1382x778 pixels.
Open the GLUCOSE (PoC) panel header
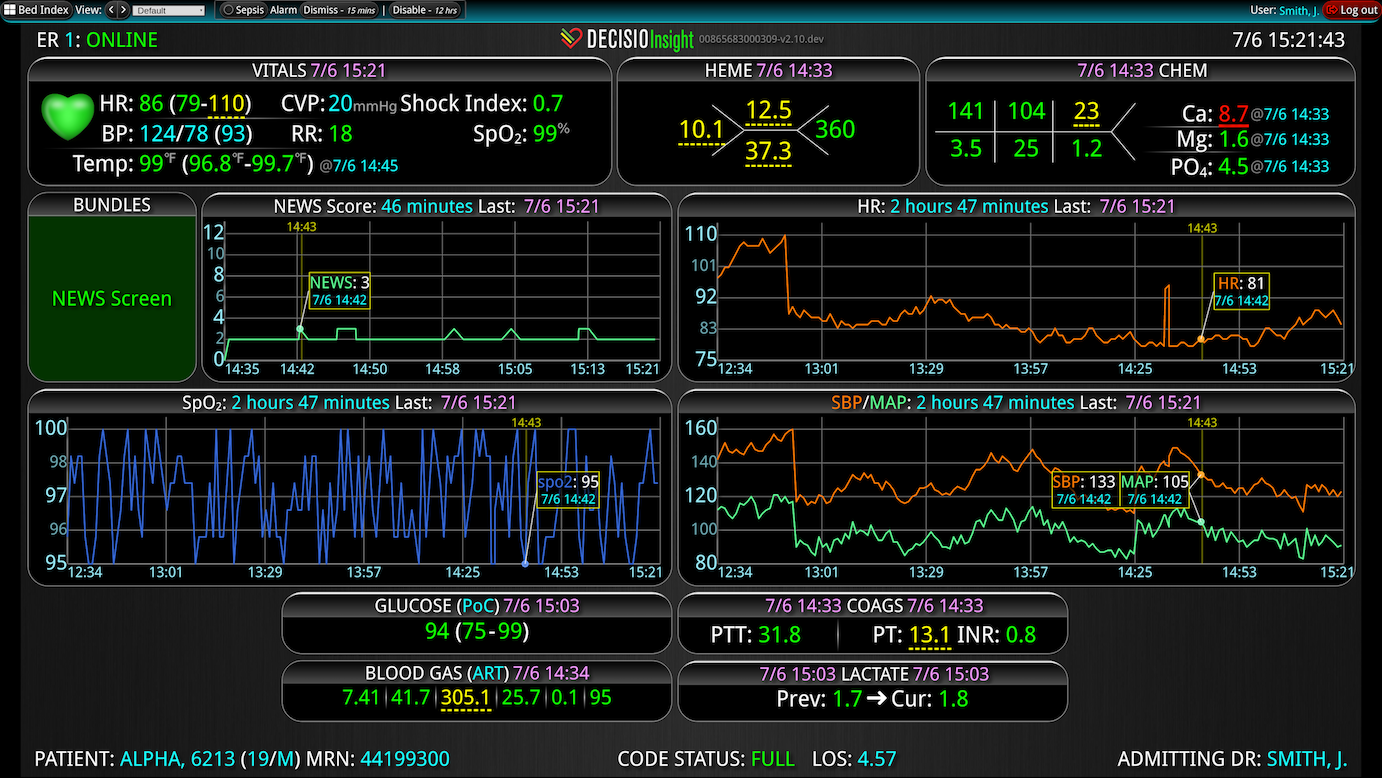click(x=477, y=606)
